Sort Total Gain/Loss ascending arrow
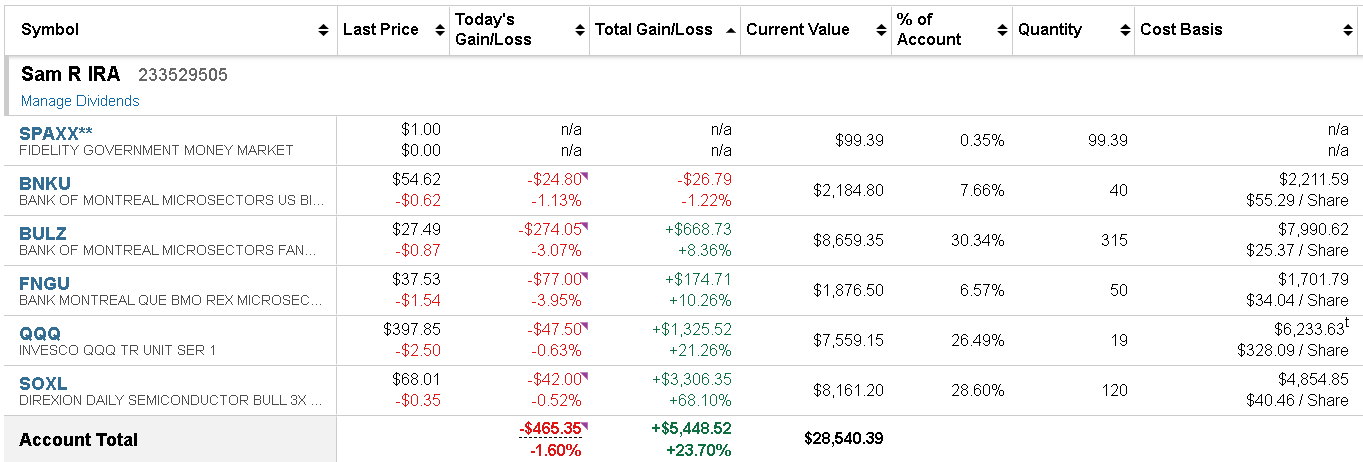The image size is (1363, 462). (731, 30)
